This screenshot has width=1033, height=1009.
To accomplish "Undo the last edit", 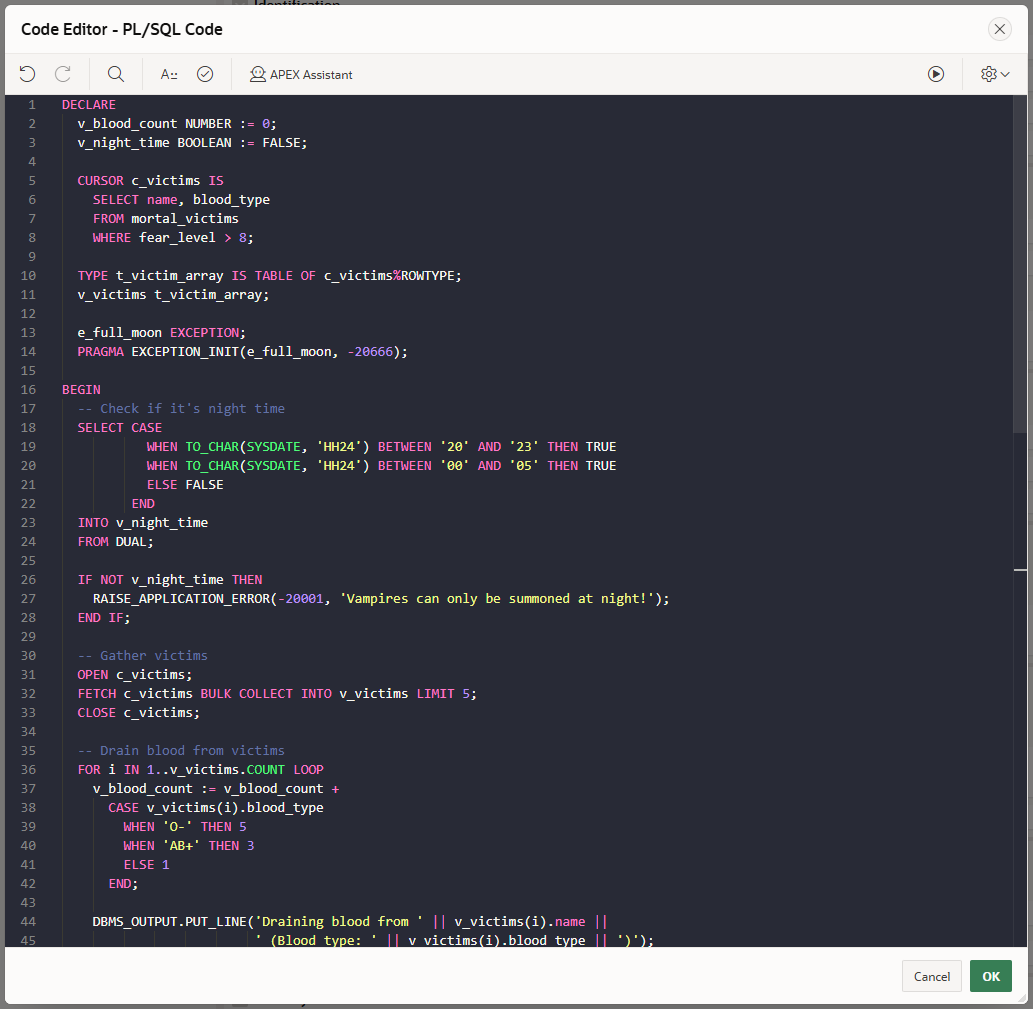I will click(27, 74).
